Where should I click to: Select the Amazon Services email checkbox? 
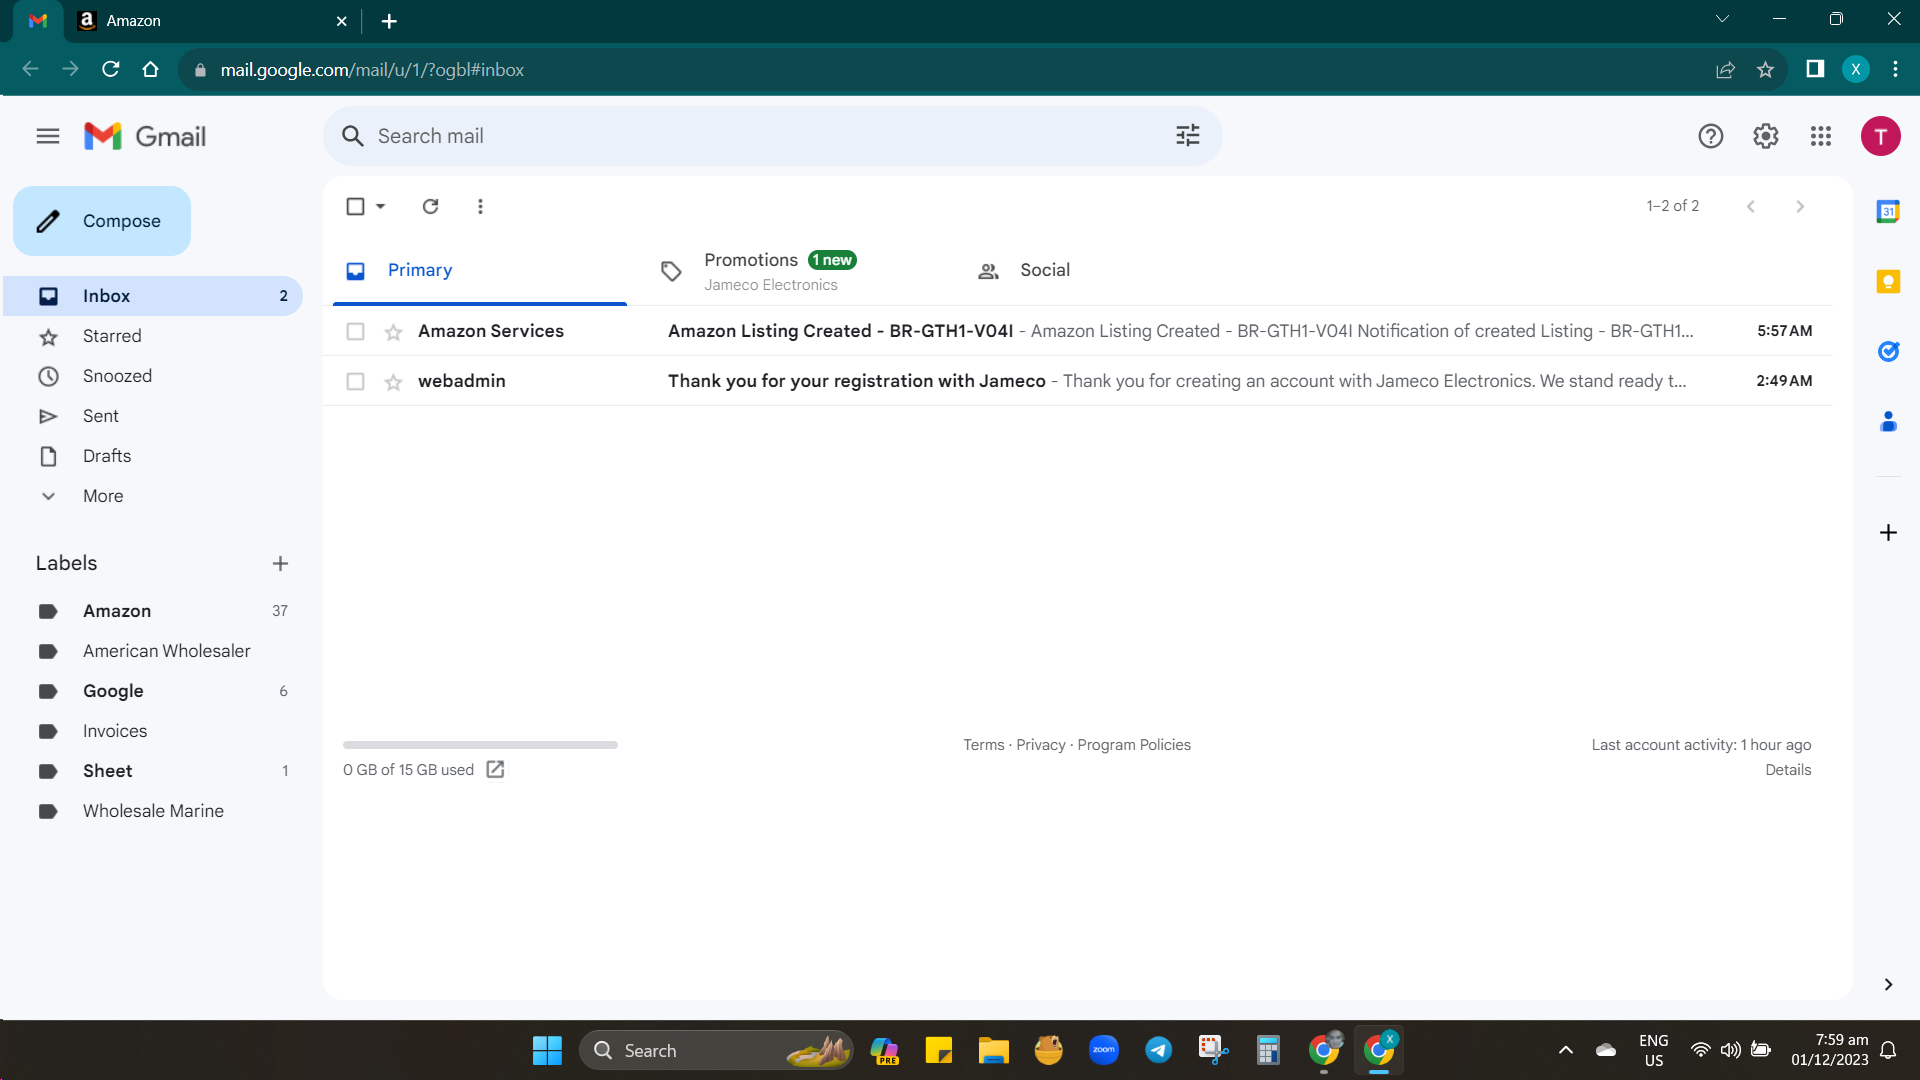[355, 331]
